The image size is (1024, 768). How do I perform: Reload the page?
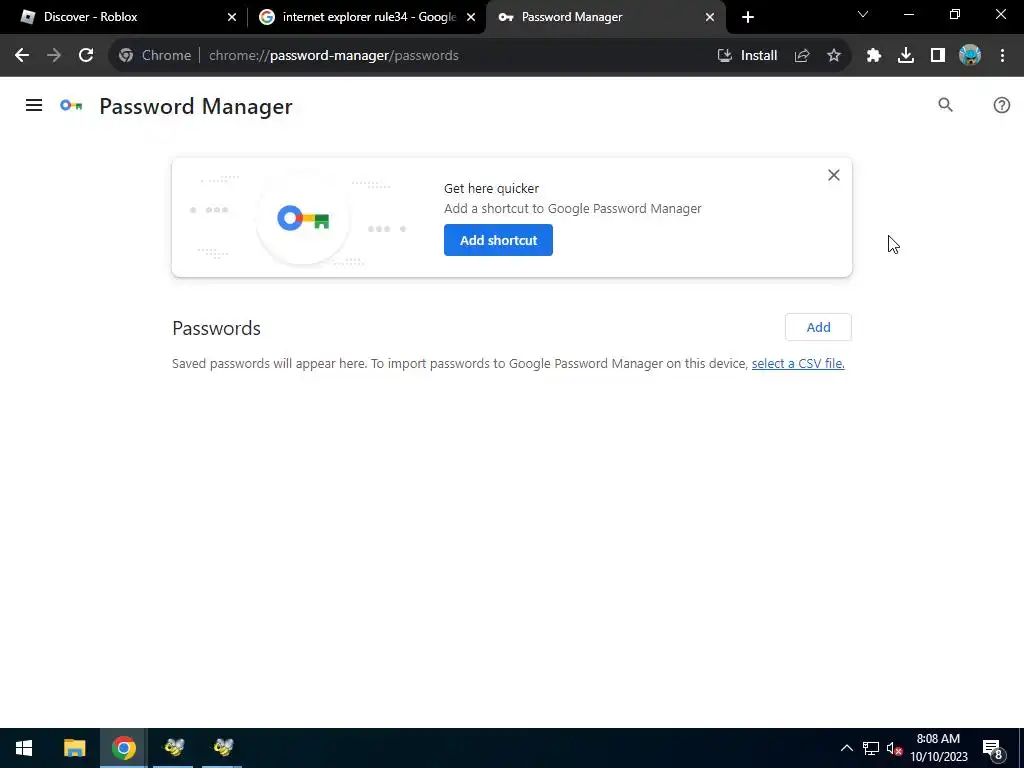[86, 56]
